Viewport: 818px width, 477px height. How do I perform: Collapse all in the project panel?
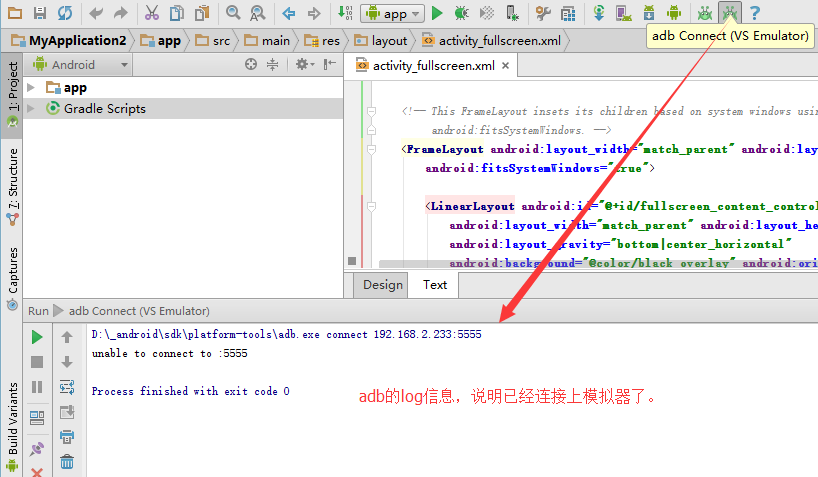point(272,64)
